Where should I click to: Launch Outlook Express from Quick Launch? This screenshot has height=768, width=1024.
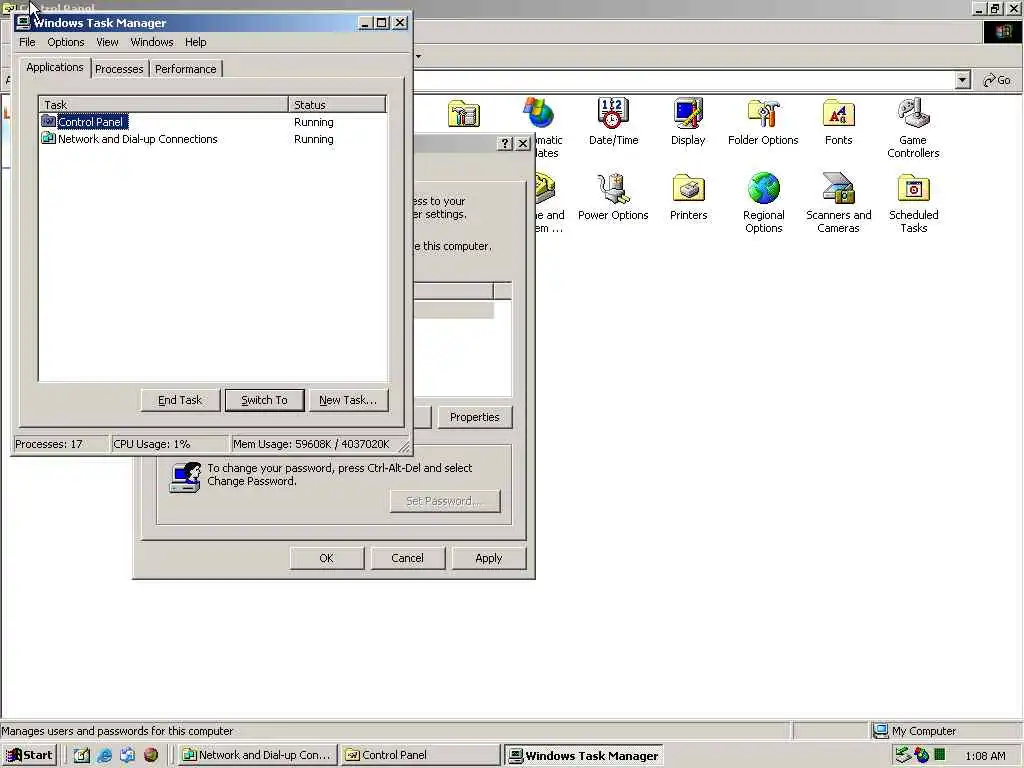click(127, 755)
